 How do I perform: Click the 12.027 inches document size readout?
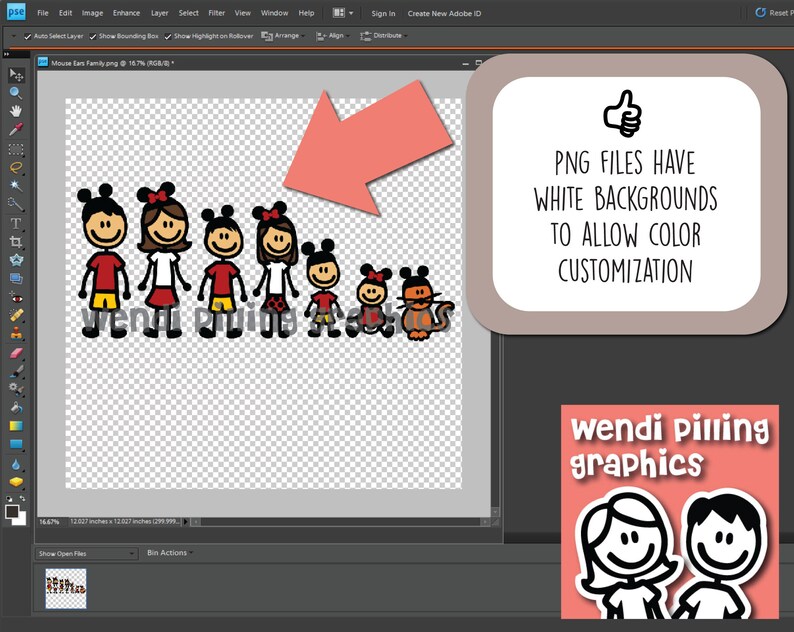click(x=125, y=521)
